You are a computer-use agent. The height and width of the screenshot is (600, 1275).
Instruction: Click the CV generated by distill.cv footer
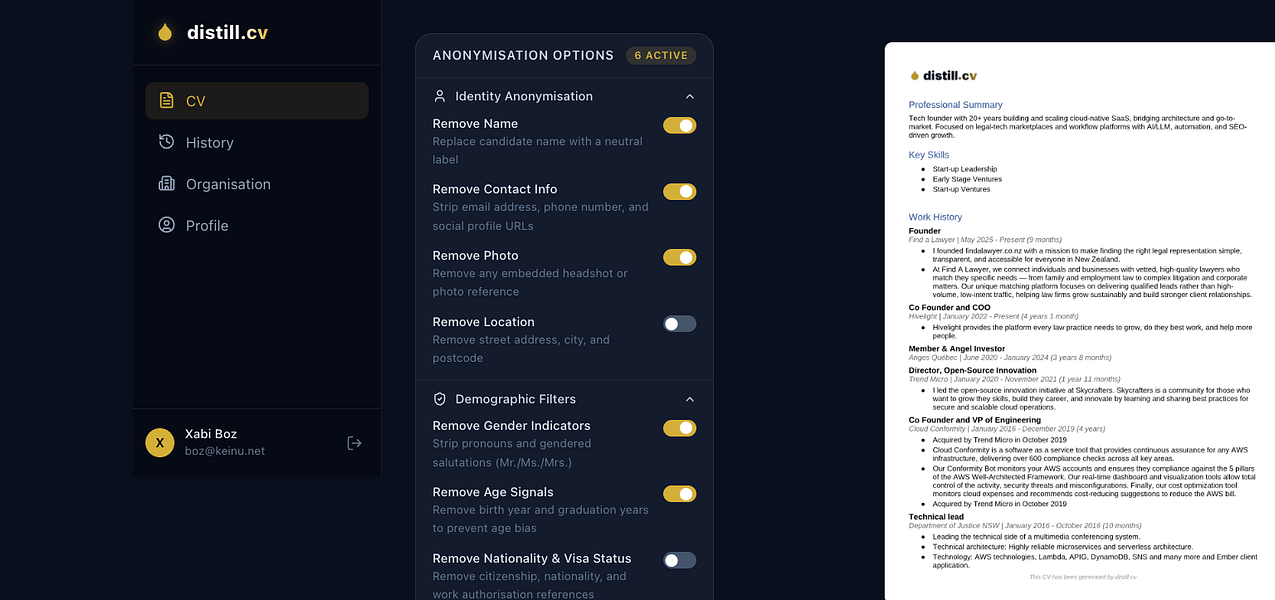tap(1083, 577)
